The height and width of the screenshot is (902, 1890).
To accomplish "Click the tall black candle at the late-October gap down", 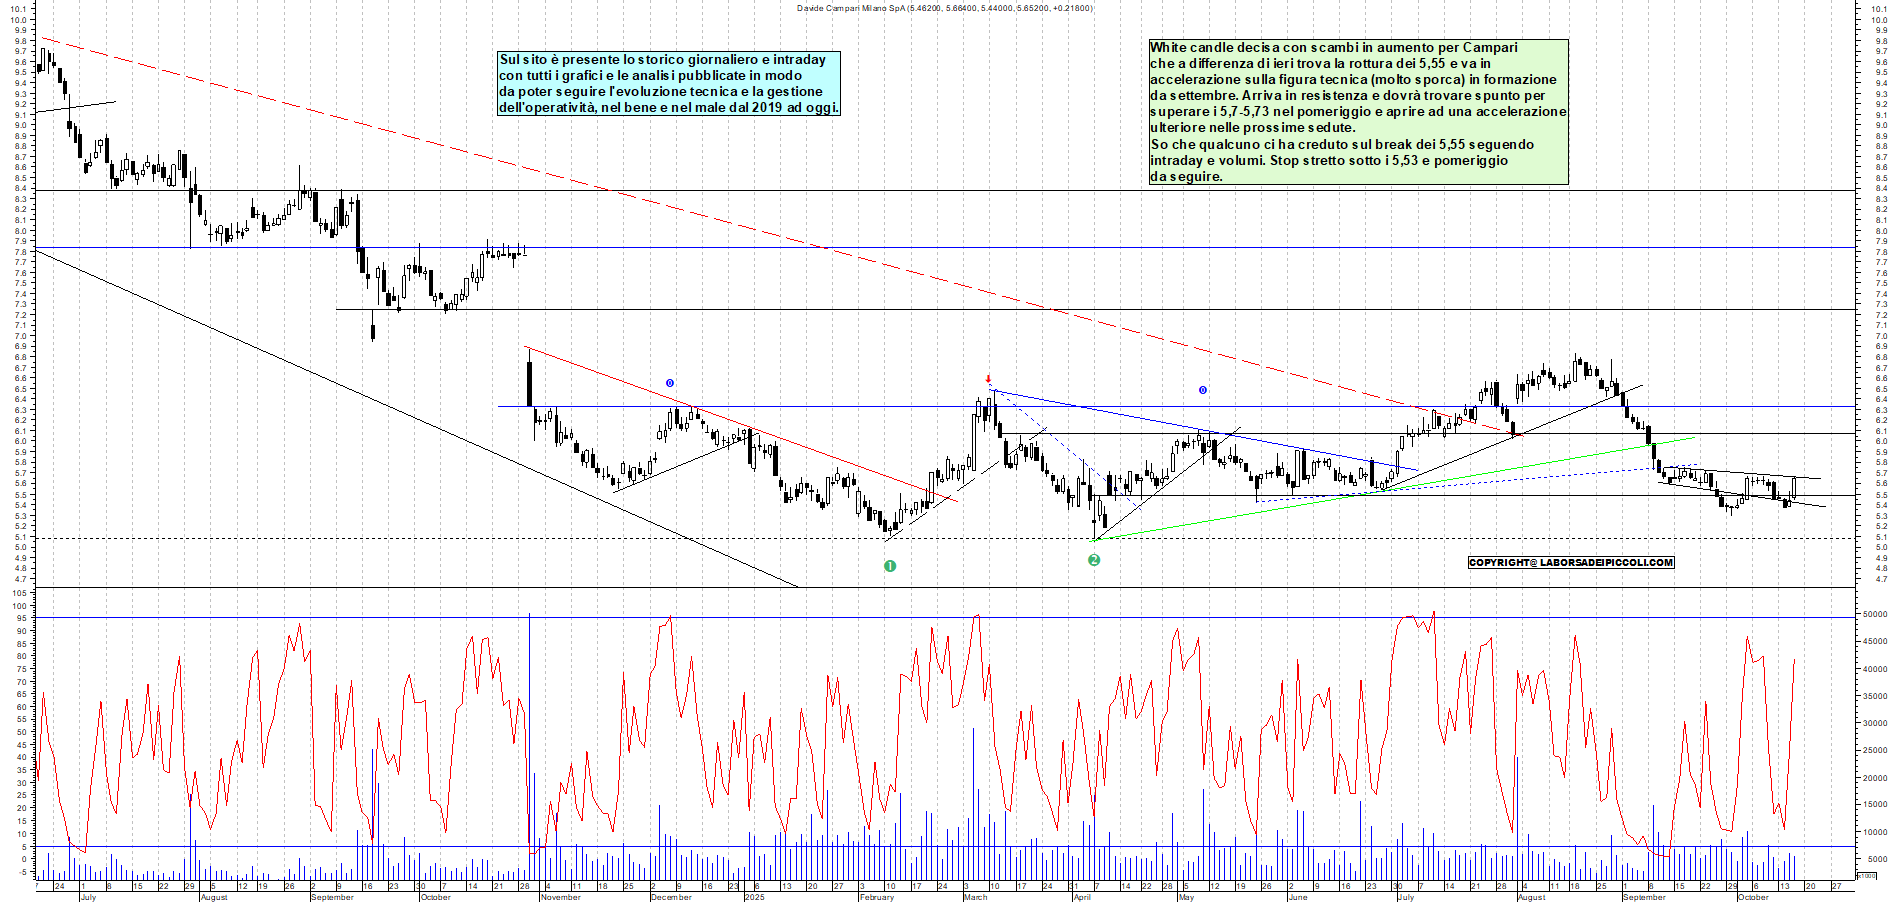I will [529, 384].
